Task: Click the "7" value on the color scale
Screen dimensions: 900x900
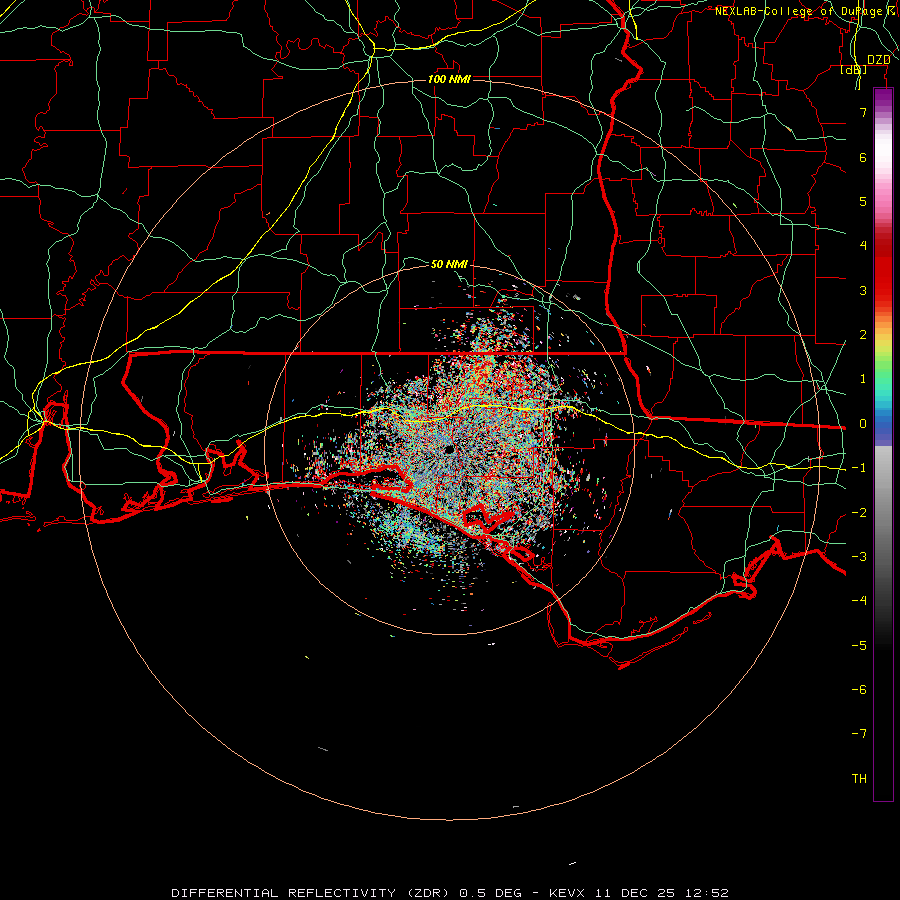Action: pos(863,112)
